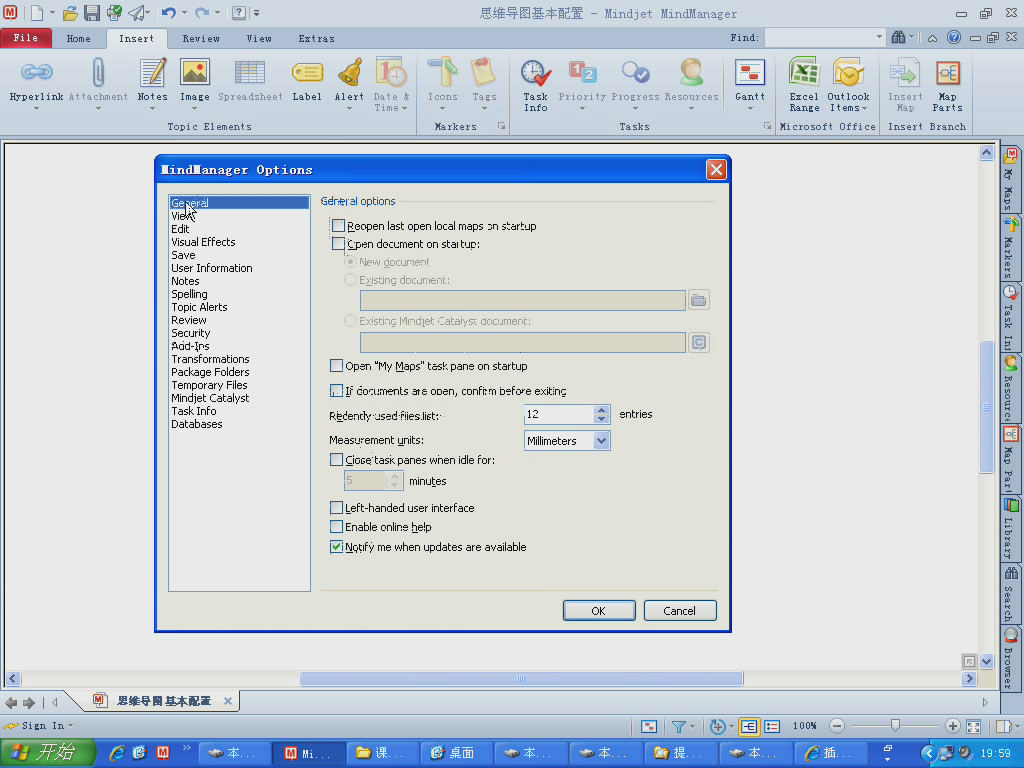Select the Security options category
Image resolution: width=1024 pixels, height=768 pixels.
point(191,333)
